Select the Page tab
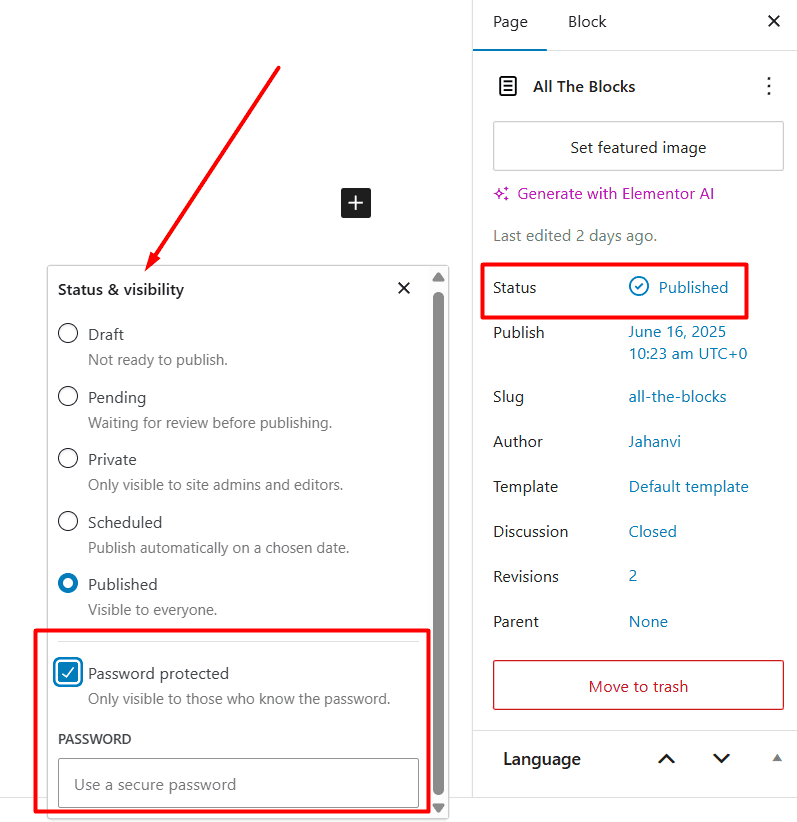Viewport: 797px width, 822px height. click(x=510, y=22)
